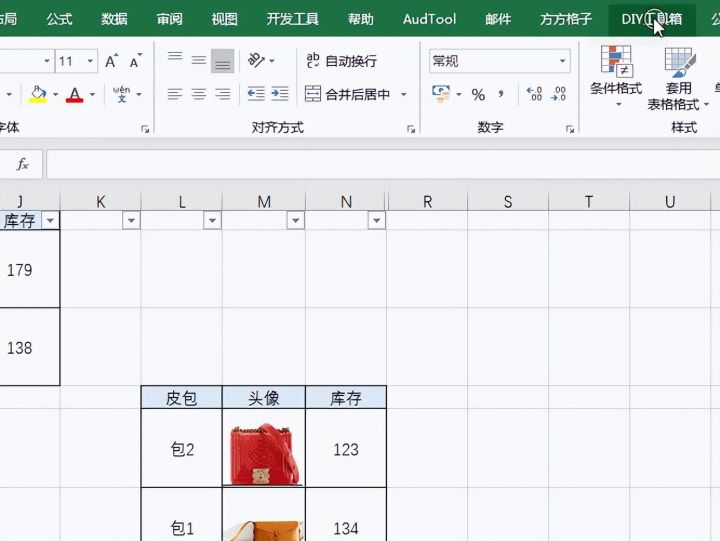Screen dimensions: 720x541
Task: Select cell with value 123
Action: (x=346, y=449)
